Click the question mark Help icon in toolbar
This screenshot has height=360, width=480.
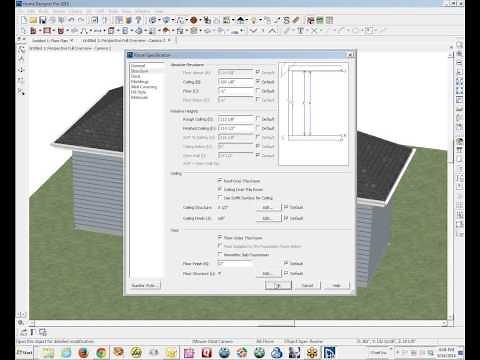pyautogui.click(x=138, y=20)
